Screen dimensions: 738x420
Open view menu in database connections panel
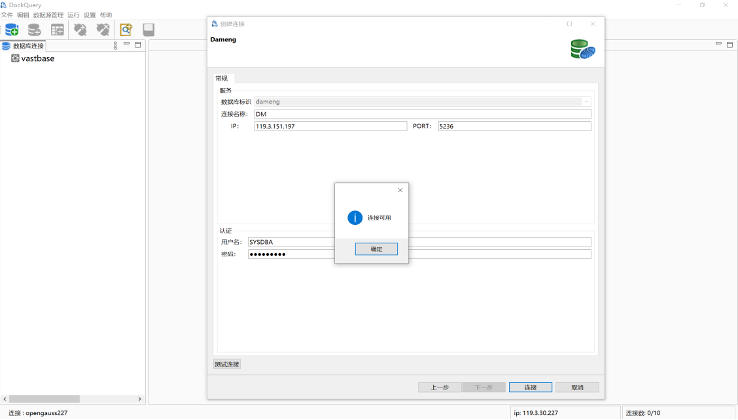click(115, 45)
